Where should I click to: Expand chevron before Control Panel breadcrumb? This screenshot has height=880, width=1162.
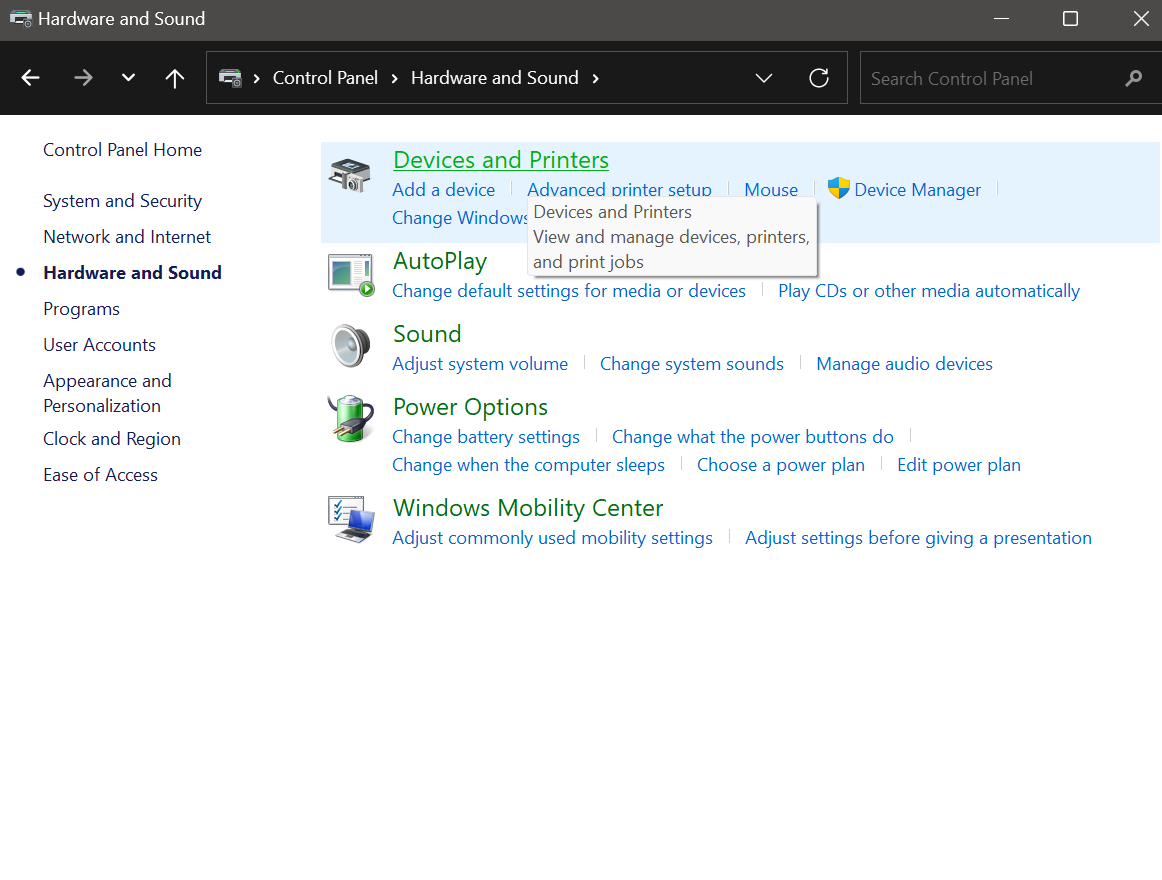(x=256, y=79)
